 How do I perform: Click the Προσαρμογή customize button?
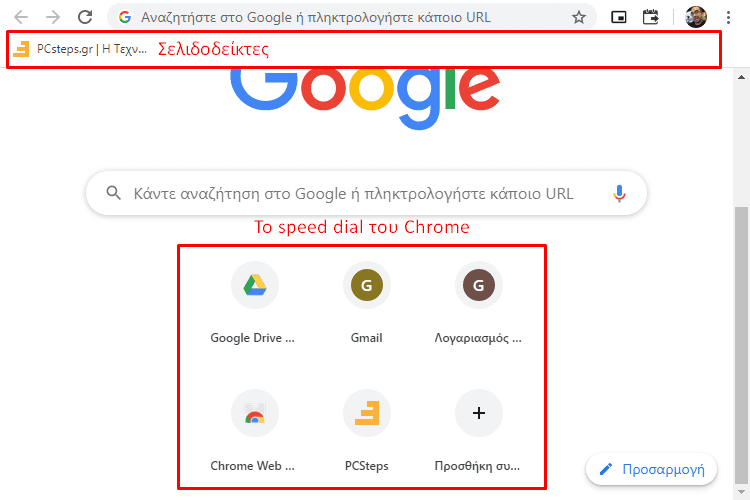(x=651, y=469)
